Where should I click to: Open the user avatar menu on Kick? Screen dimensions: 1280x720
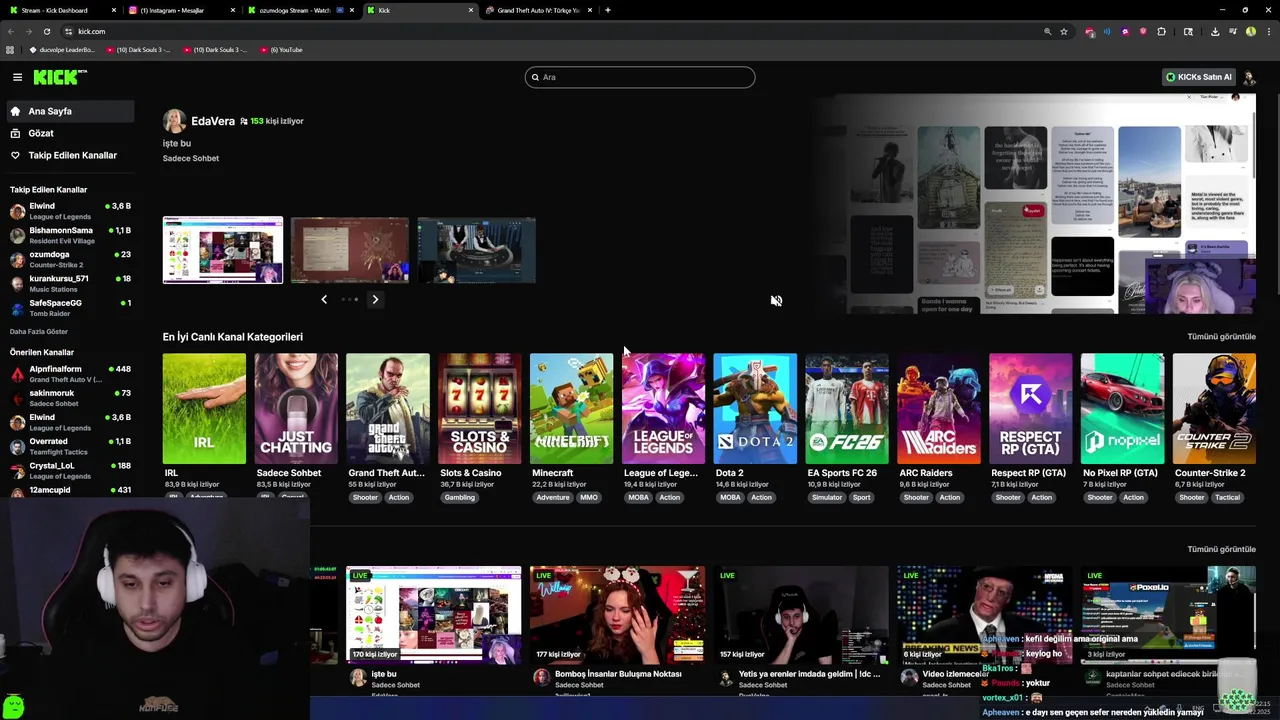point(1248,77)
